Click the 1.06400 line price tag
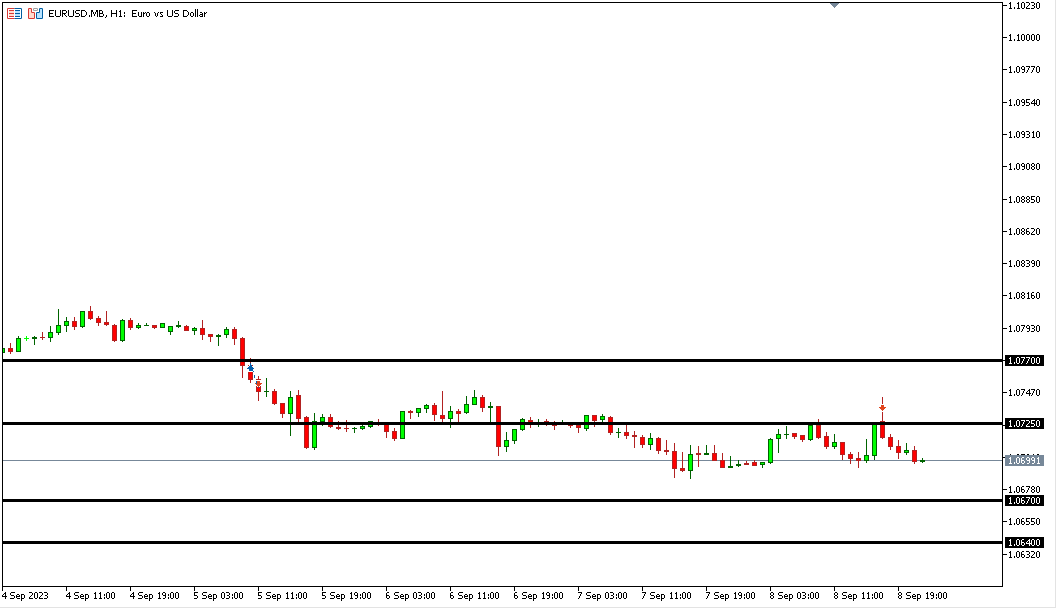 point(1024,542)
